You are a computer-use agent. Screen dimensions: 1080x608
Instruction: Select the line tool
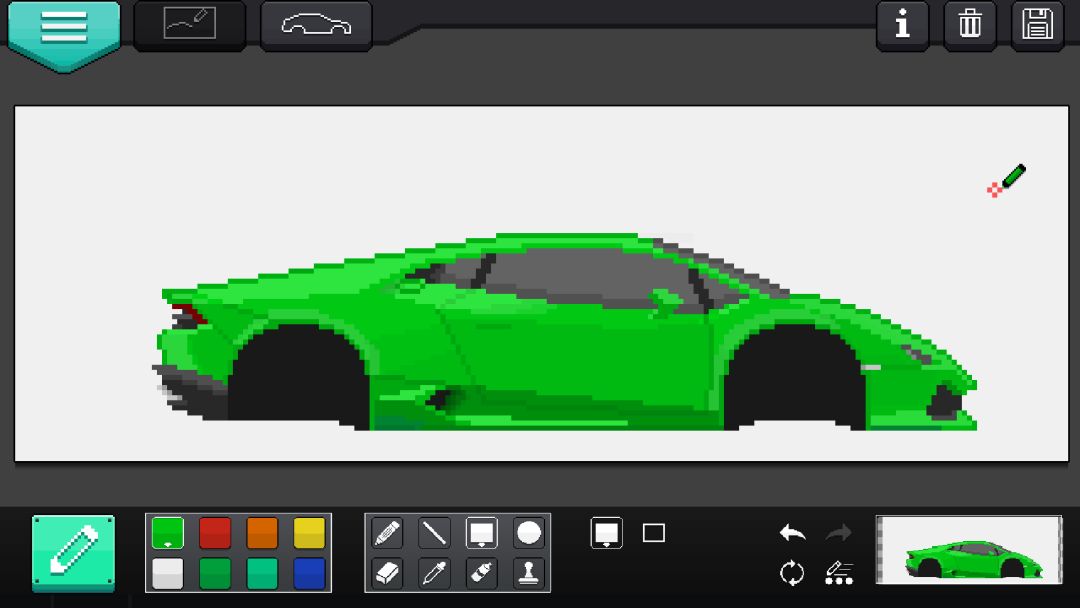click(435, 533)
